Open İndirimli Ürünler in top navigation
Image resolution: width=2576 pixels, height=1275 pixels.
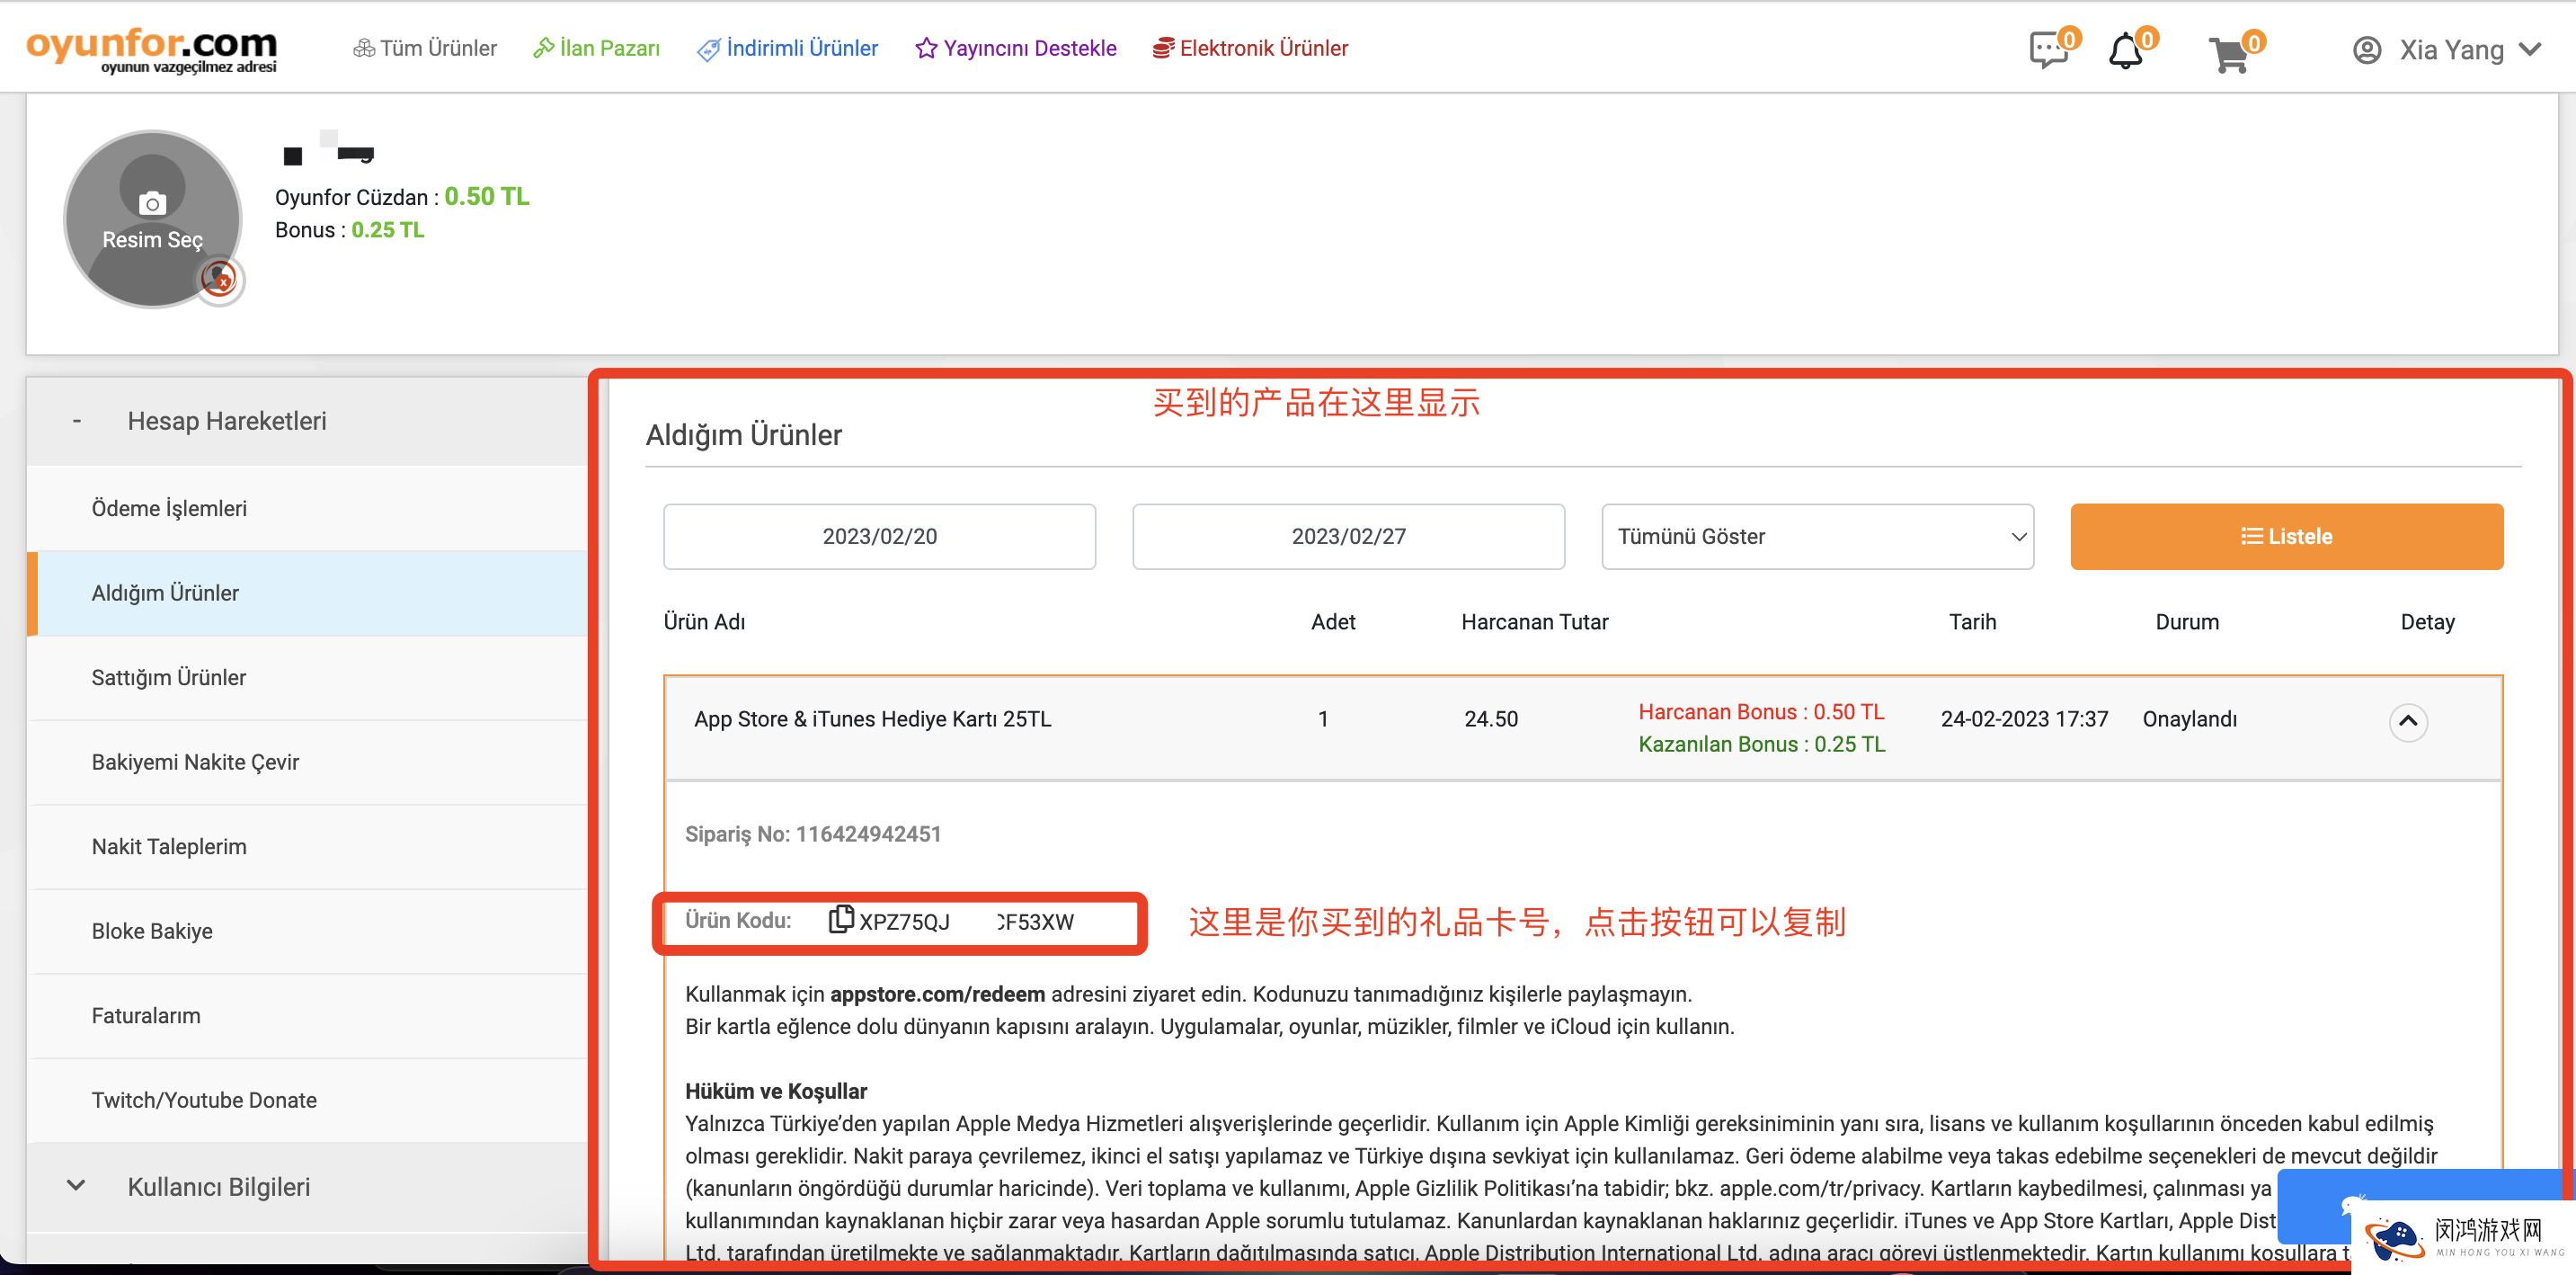(788, 48)
